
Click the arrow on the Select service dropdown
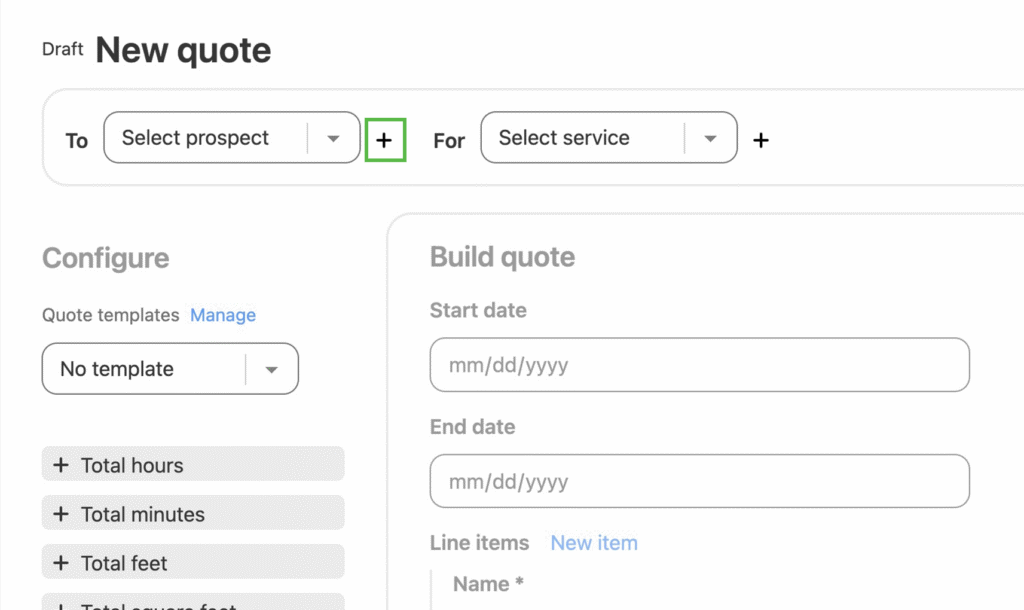click(x=711, y=139)
